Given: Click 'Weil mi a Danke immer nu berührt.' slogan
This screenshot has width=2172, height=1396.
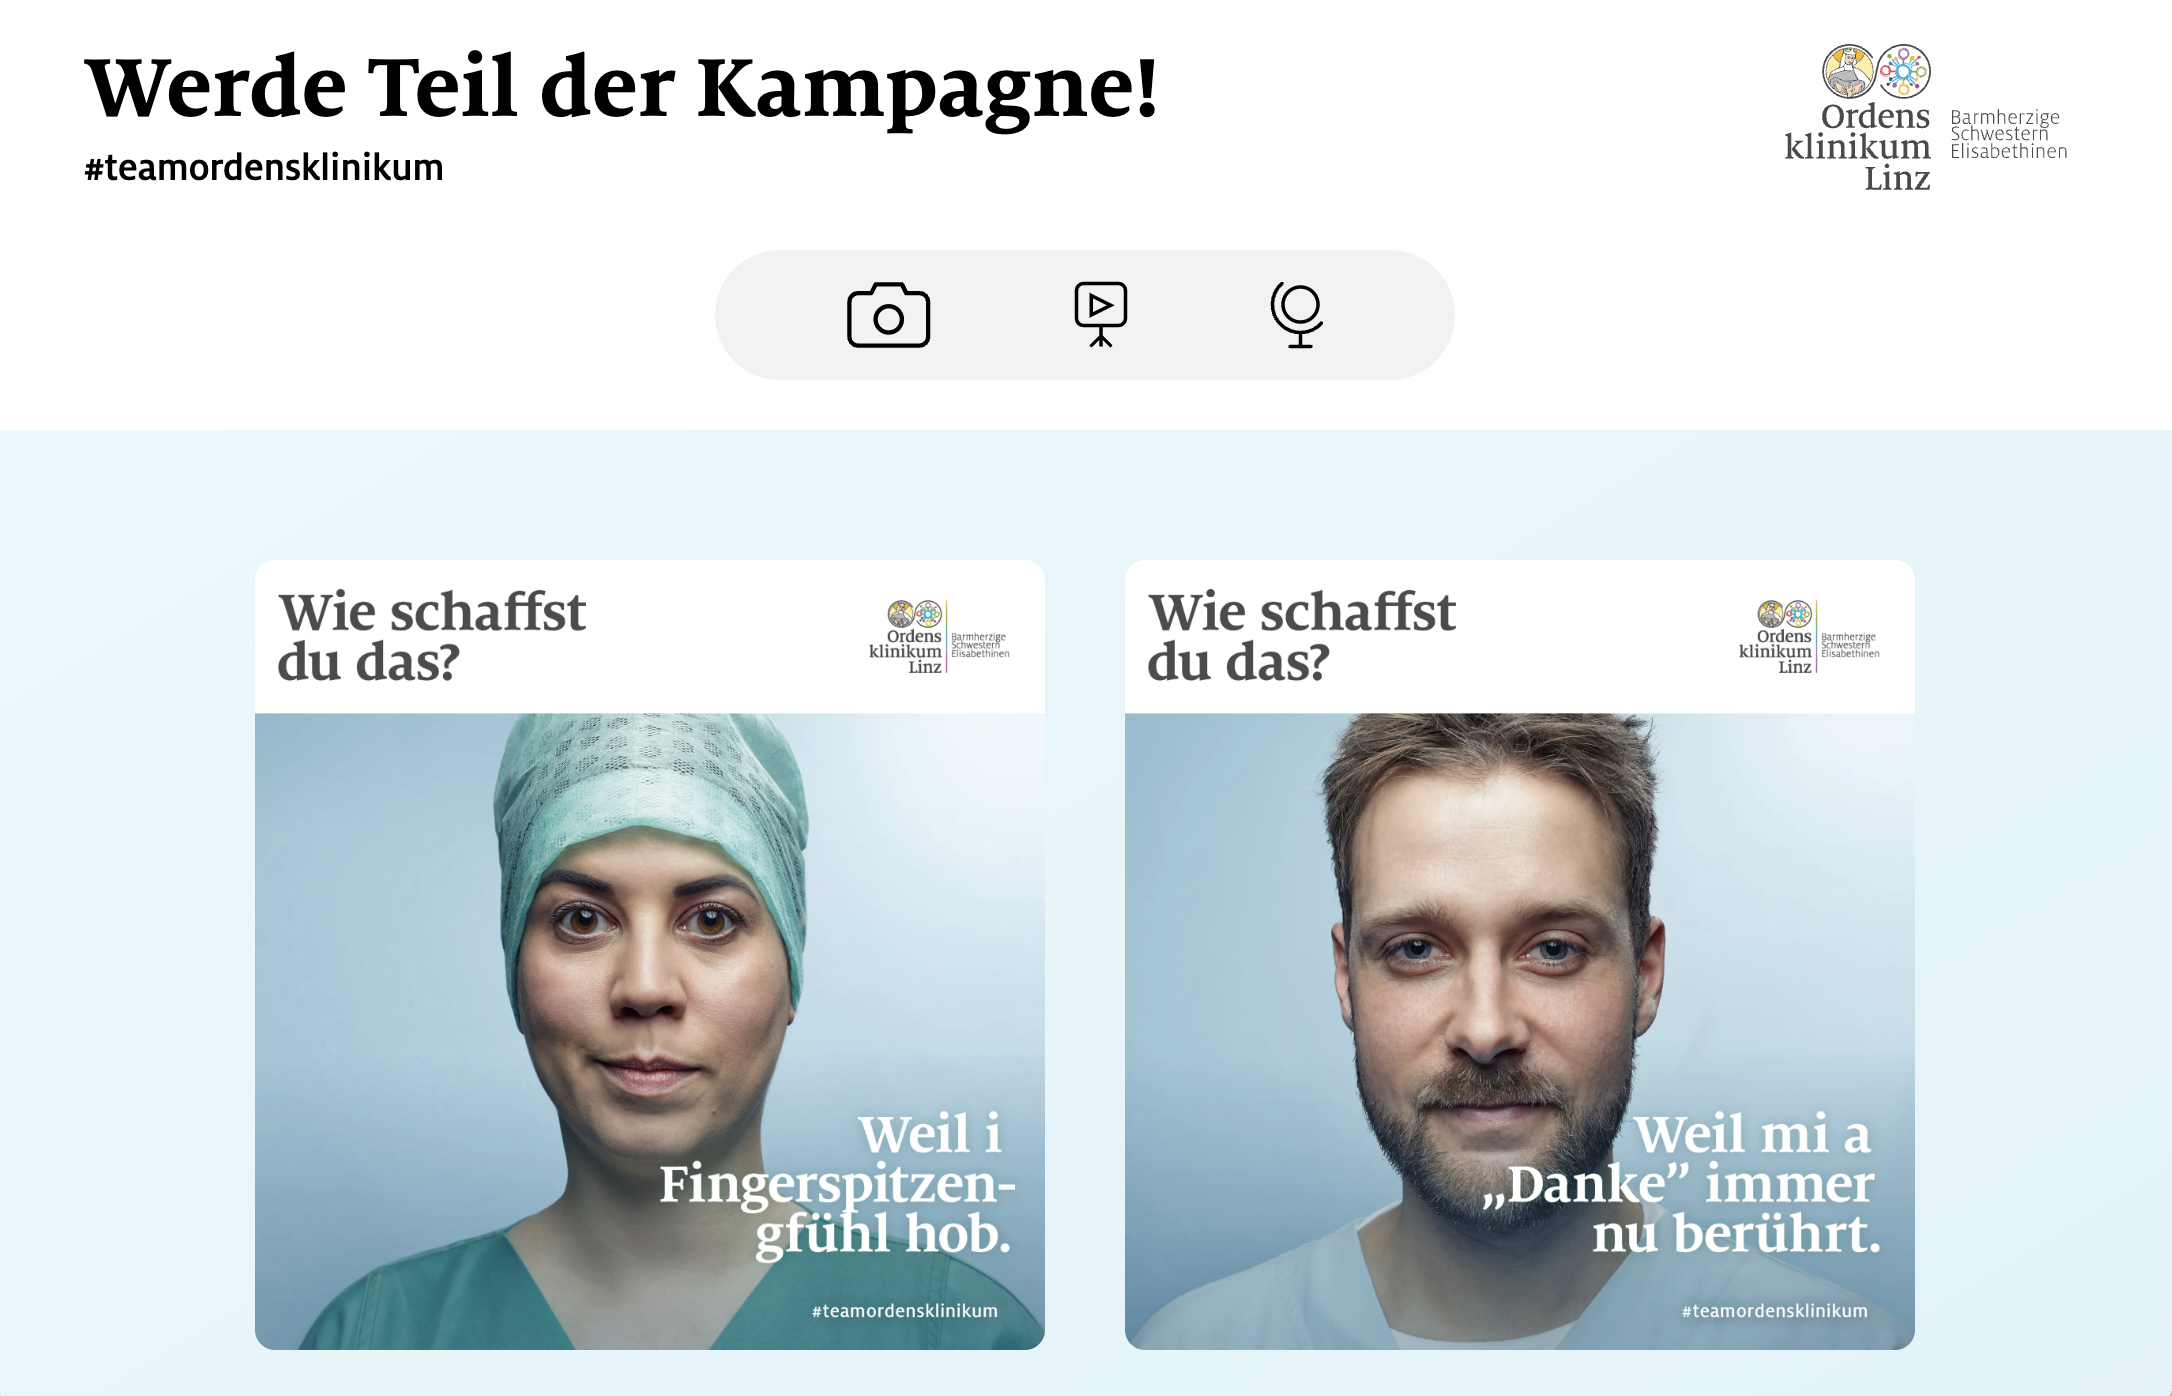Looking at the screenshot, I should click(1681, 1184).
